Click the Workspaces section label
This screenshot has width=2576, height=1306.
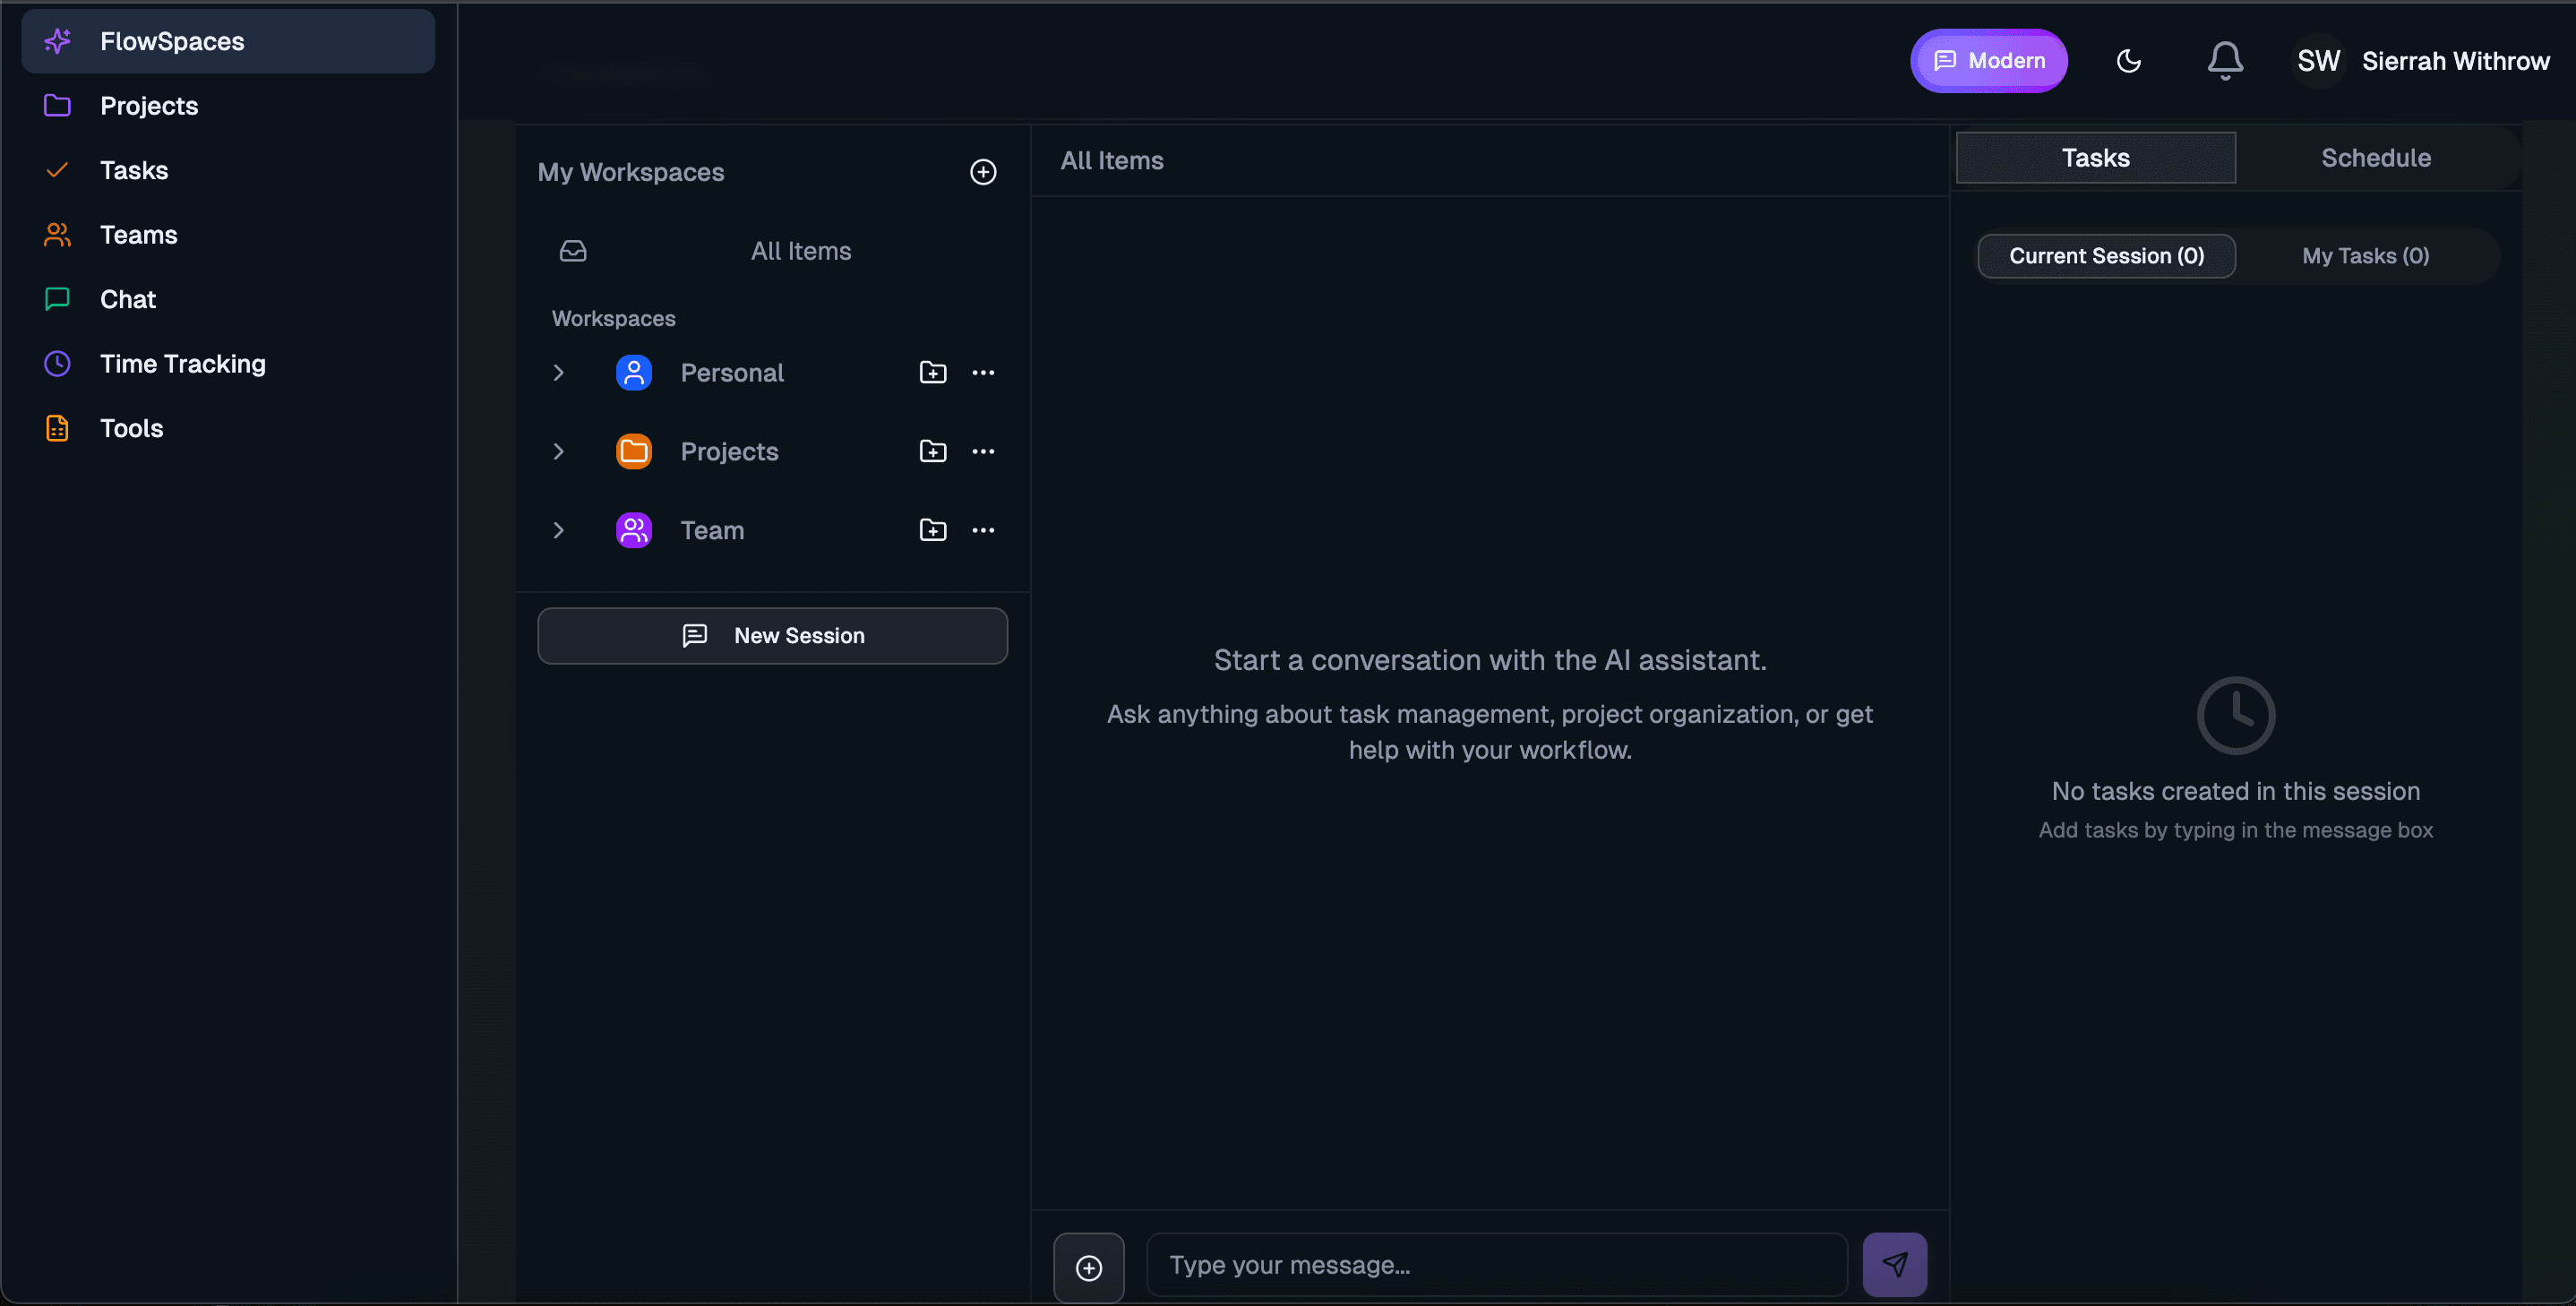[x=613, y=318]
